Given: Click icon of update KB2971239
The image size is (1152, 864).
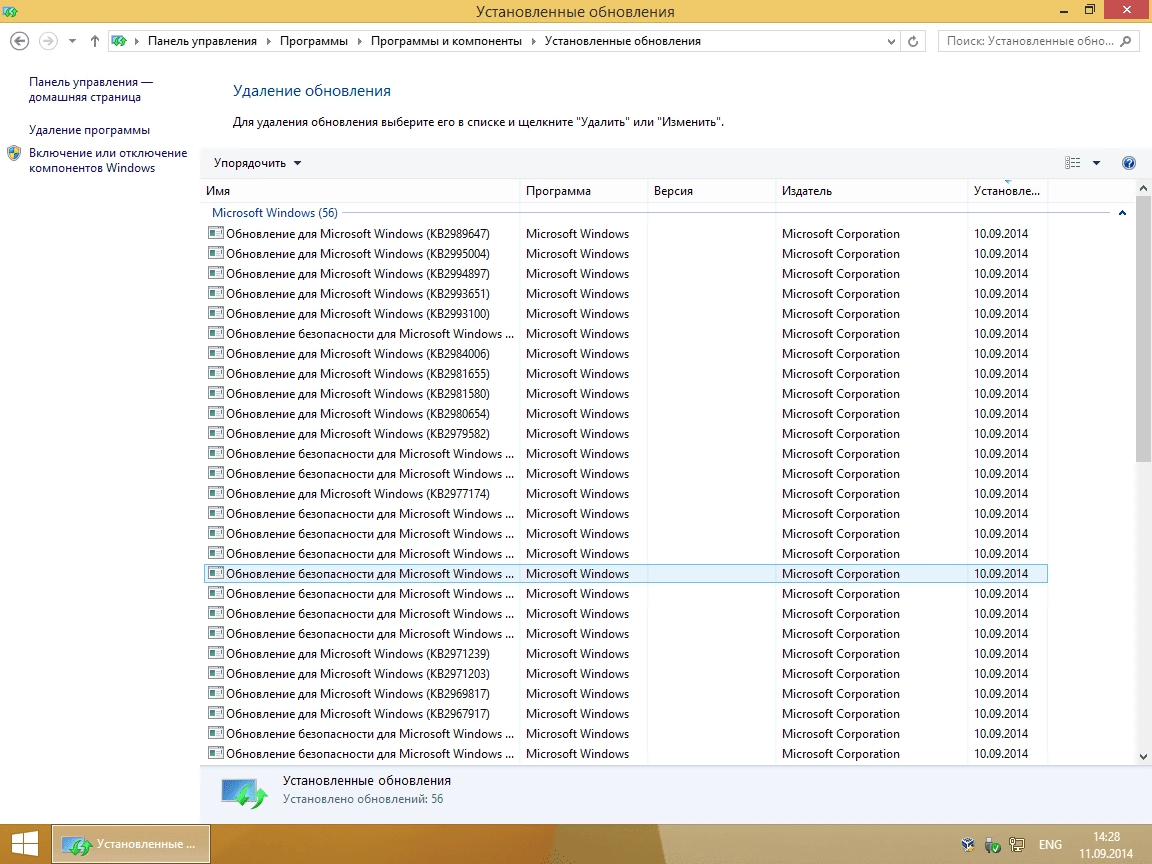Looking at the screenshot, I should coord(215,654).
